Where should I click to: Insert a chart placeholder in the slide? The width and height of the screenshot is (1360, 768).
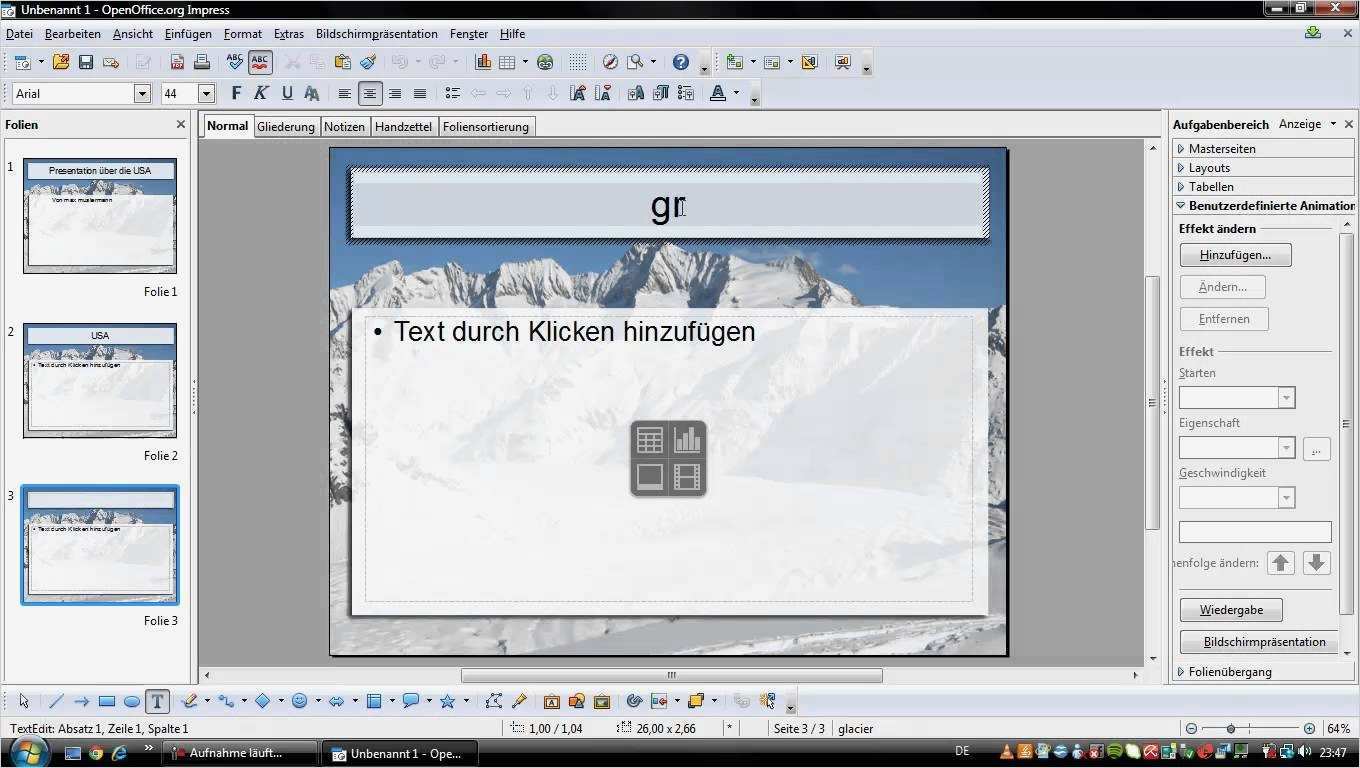click(687, 440)
